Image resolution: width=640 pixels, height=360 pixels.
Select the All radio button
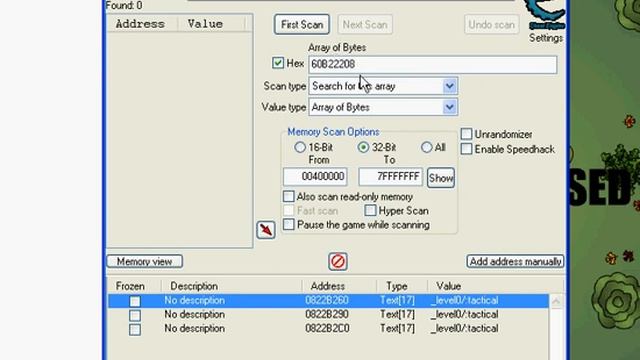point(426,147)
